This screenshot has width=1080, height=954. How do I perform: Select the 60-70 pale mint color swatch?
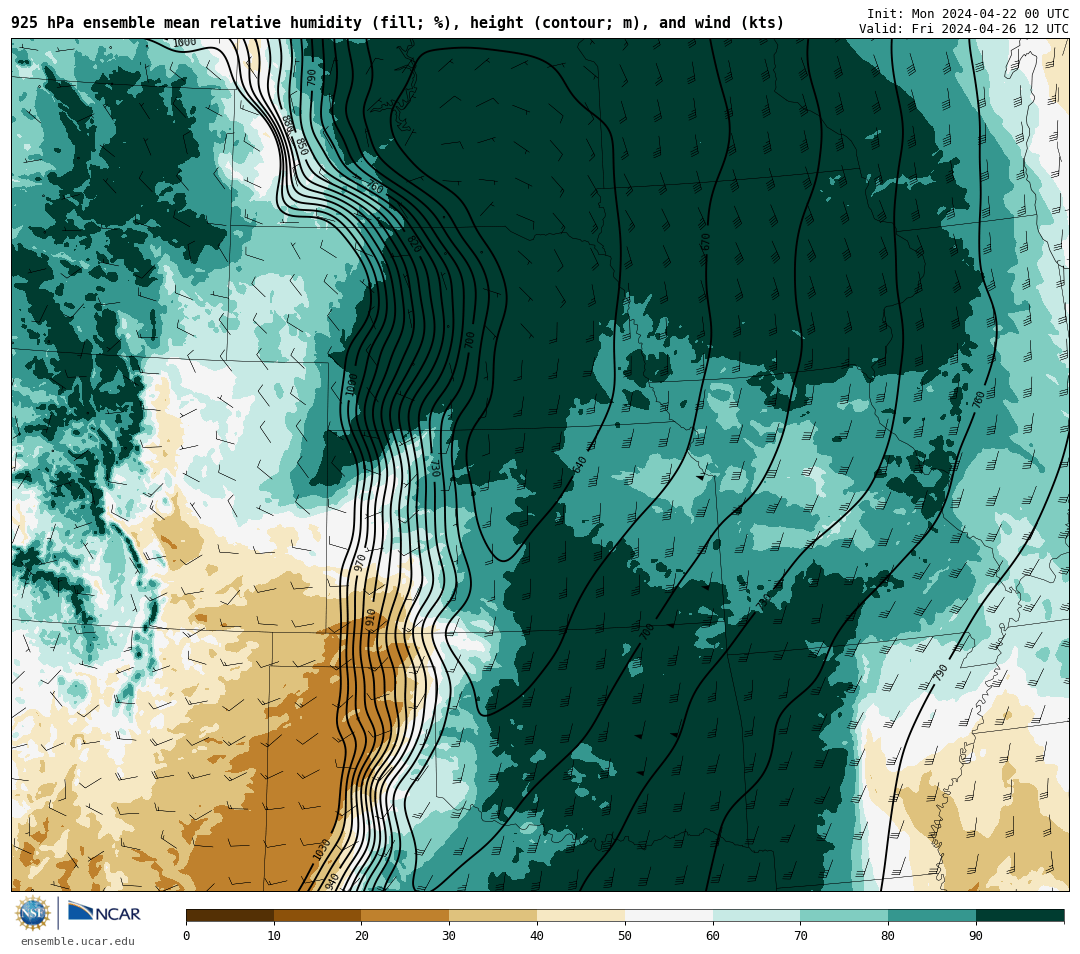[756, 915]
